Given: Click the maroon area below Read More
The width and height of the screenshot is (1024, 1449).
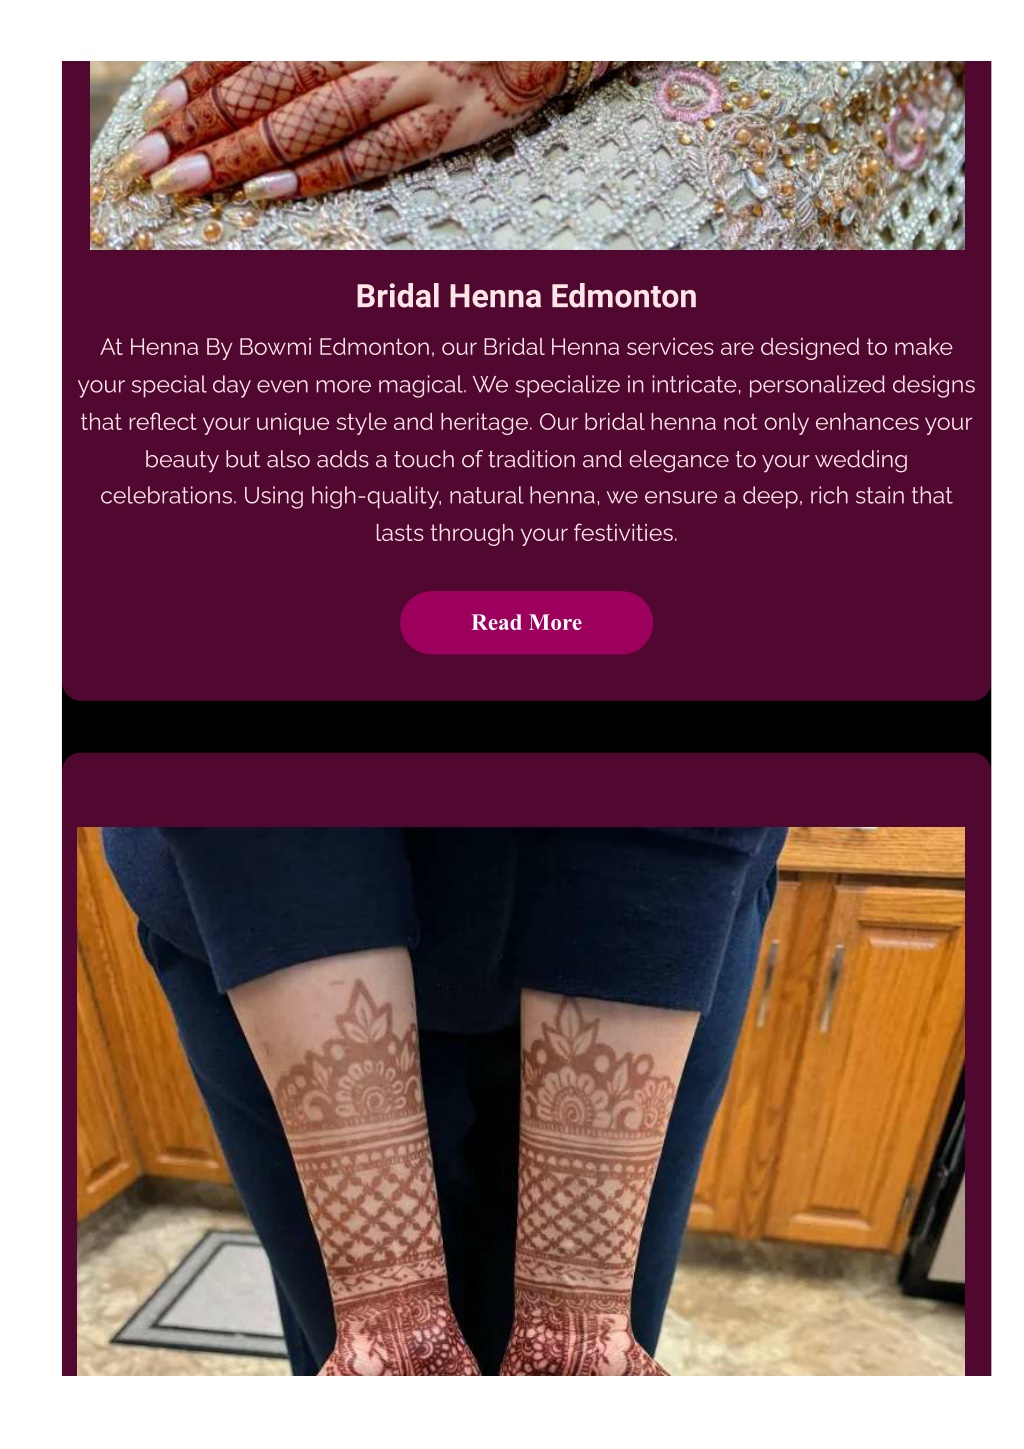Looking at the screenshot, I should [526, 677].
